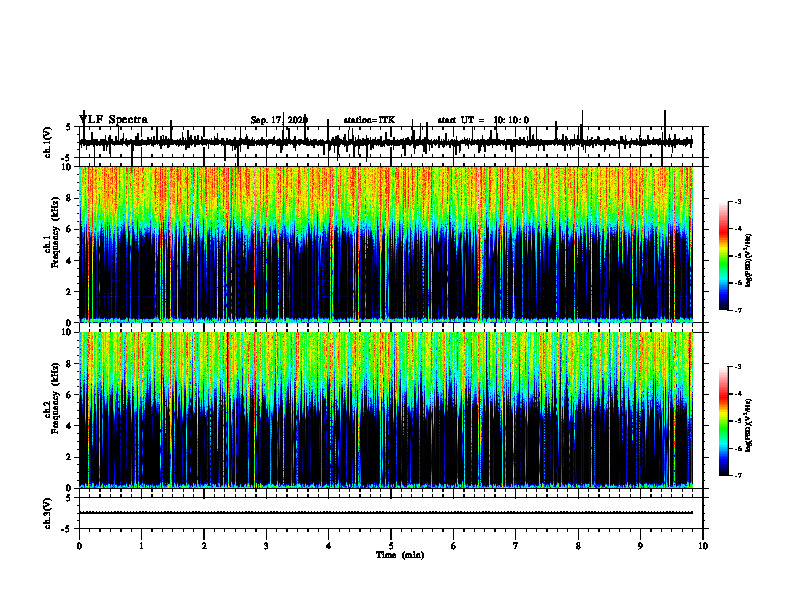Click the flat ch.3 voltage trace
The height and width of the screenshot is (612, 792).
386,513
